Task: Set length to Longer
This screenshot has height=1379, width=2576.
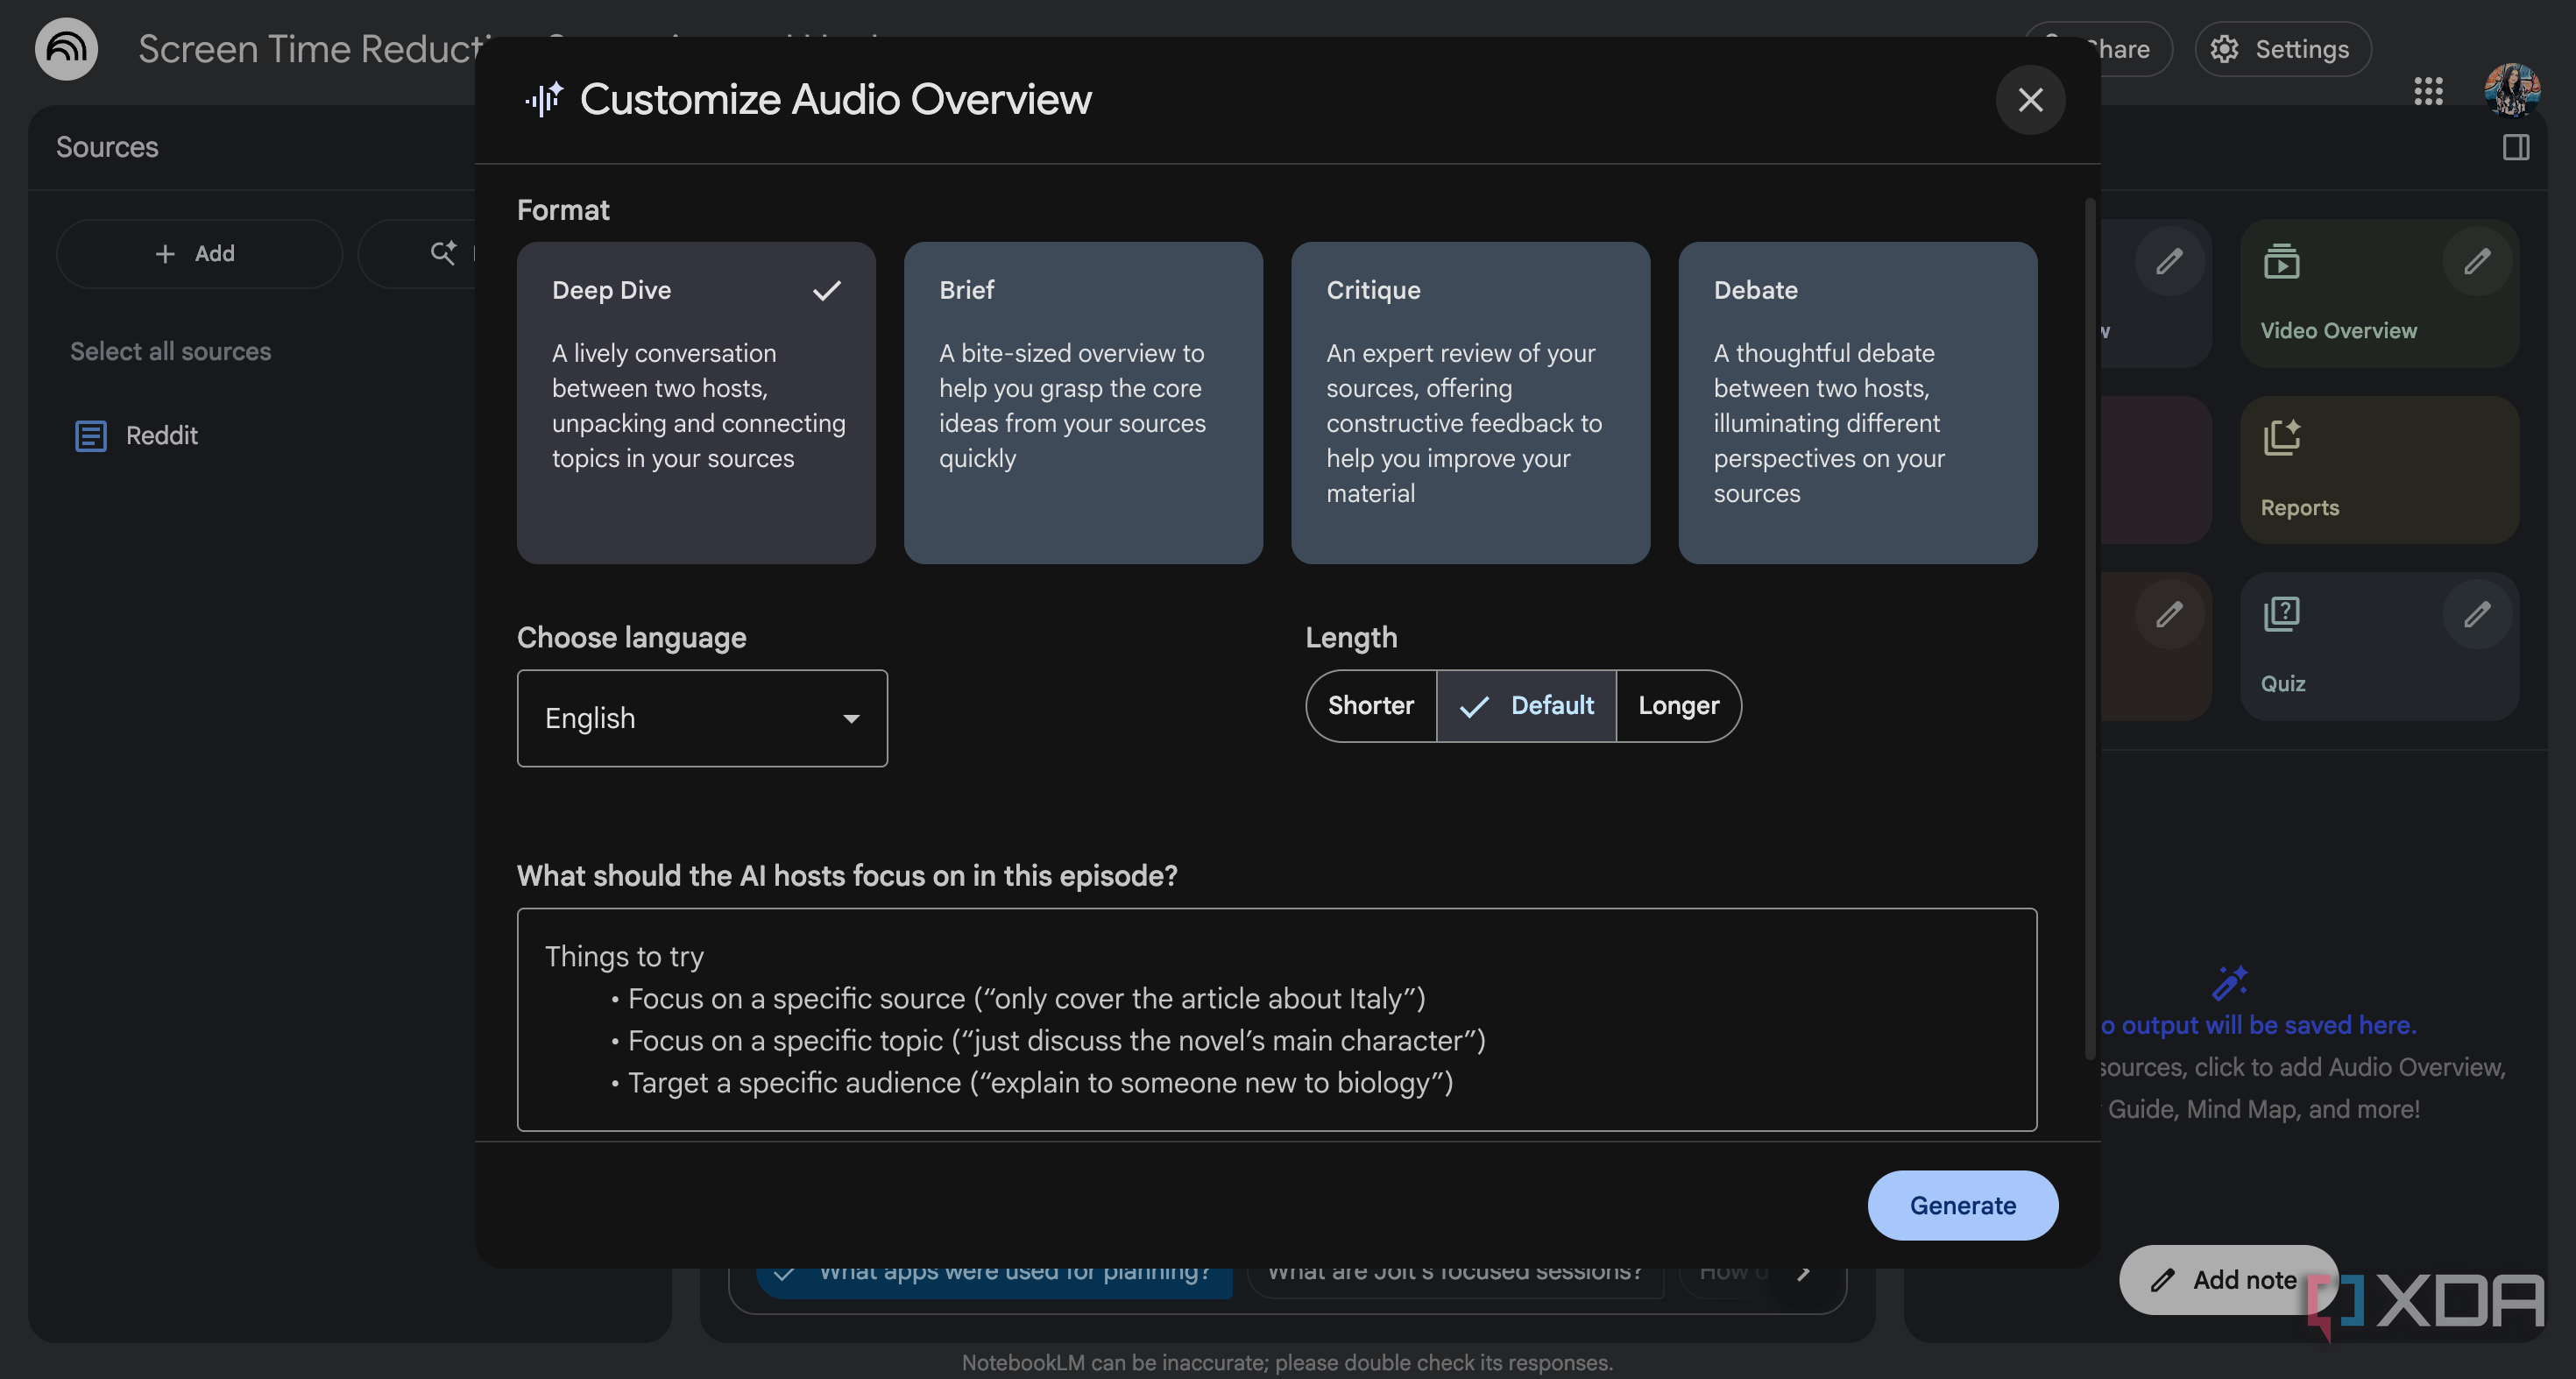Action: pyautogui.click(x=1679, y=706)
